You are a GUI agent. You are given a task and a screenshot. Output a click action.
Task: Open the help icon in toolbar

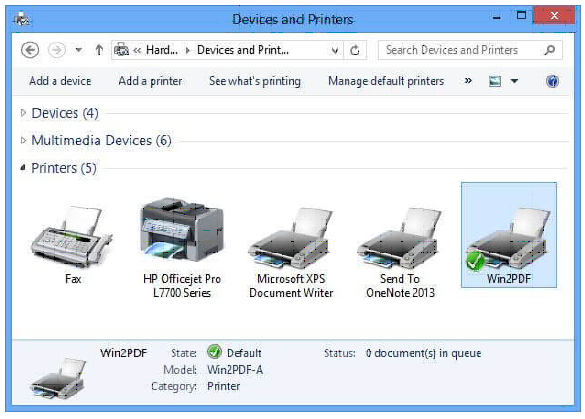click(552, 81)
